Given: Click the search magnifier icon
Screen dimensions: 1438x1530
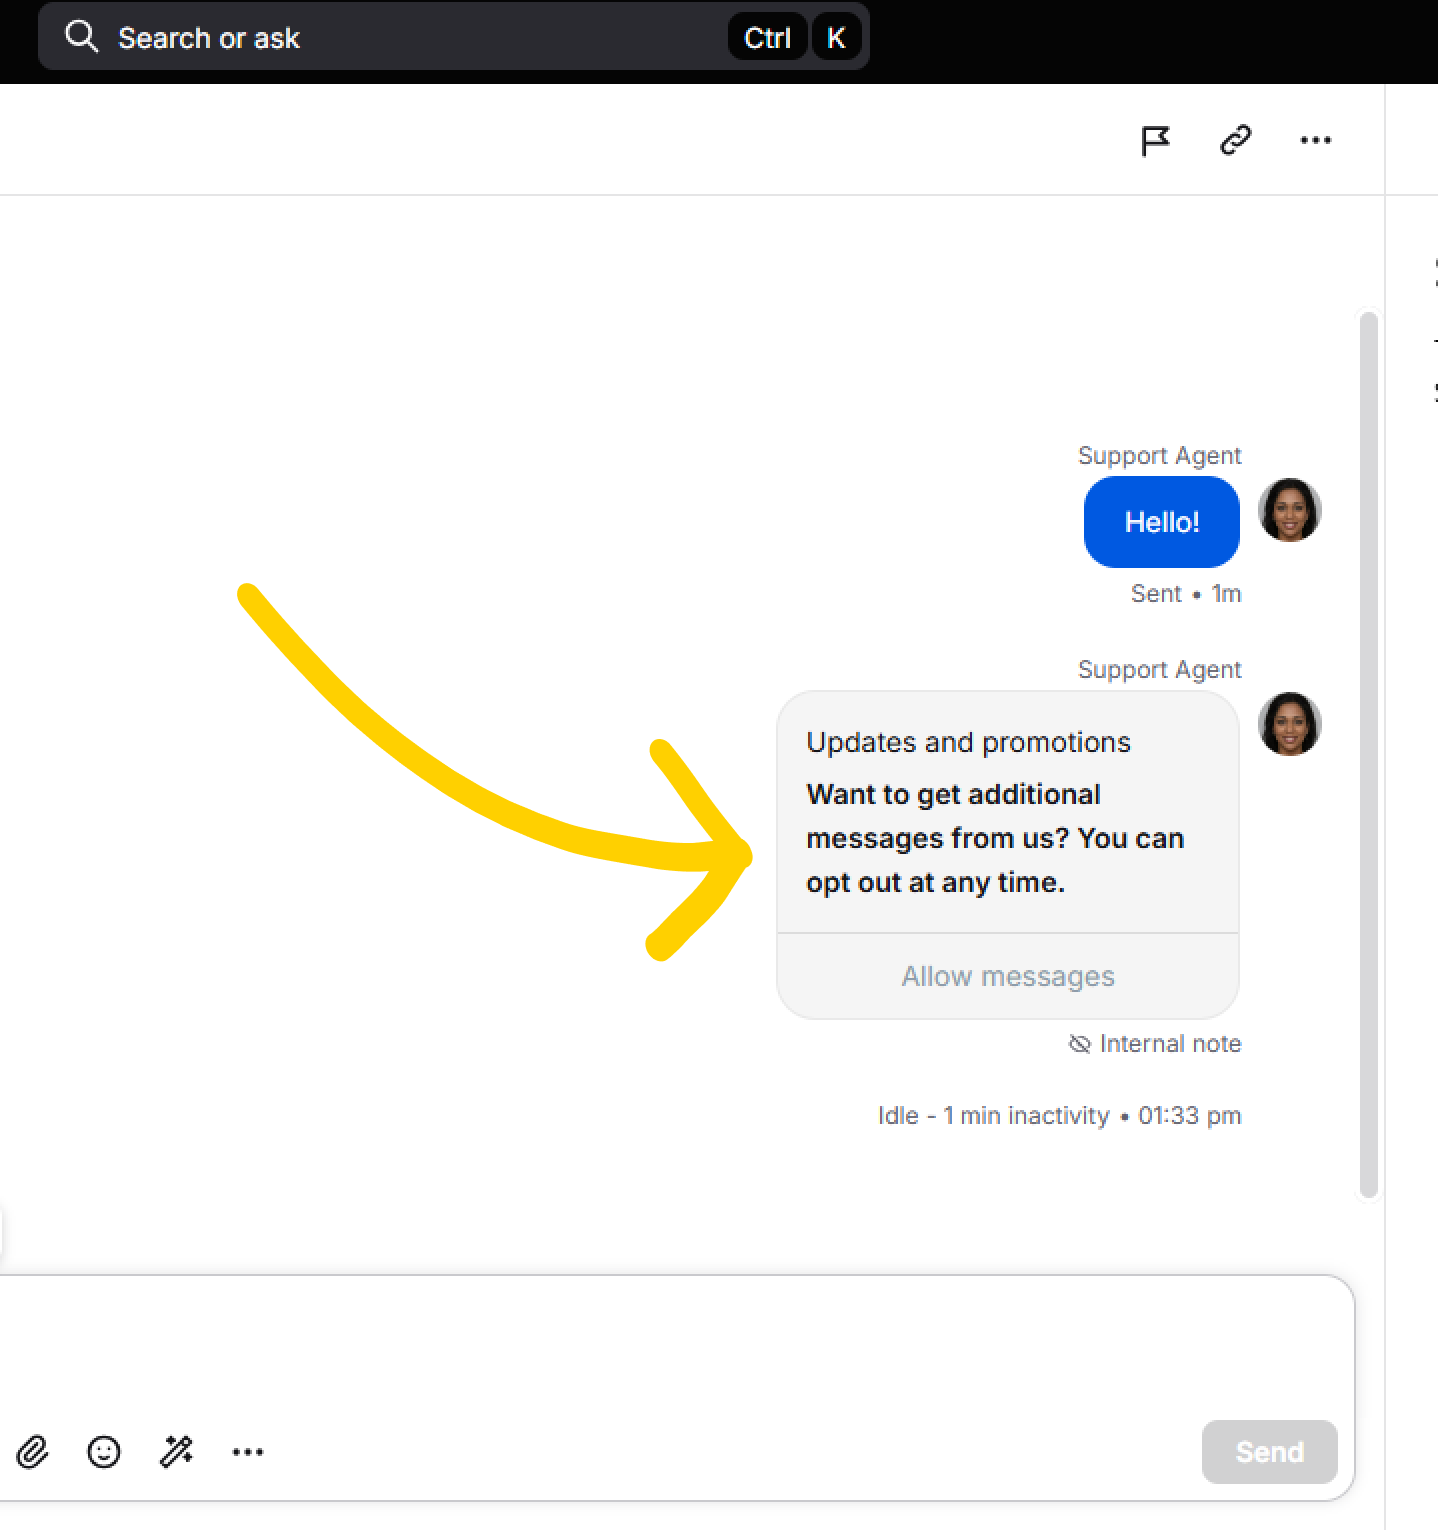Looking at the screenshot, I should (81, 37).
